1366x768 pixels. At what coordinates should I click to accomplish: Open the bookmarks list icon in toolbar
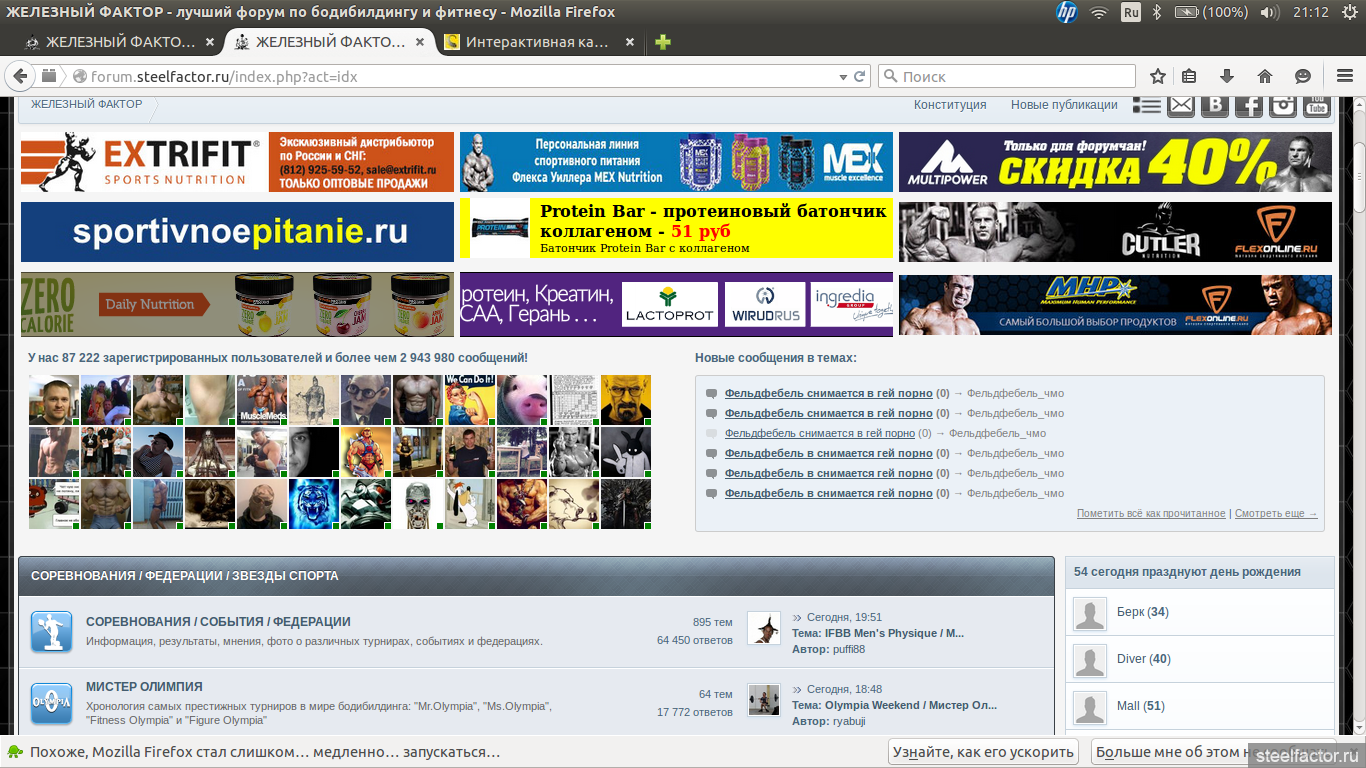1189,76
